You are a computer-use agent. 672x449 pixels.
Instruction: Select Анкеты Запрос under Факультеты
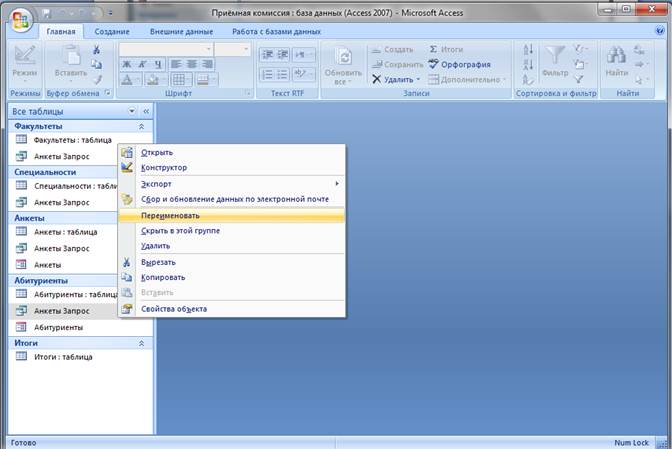(62, 156)
